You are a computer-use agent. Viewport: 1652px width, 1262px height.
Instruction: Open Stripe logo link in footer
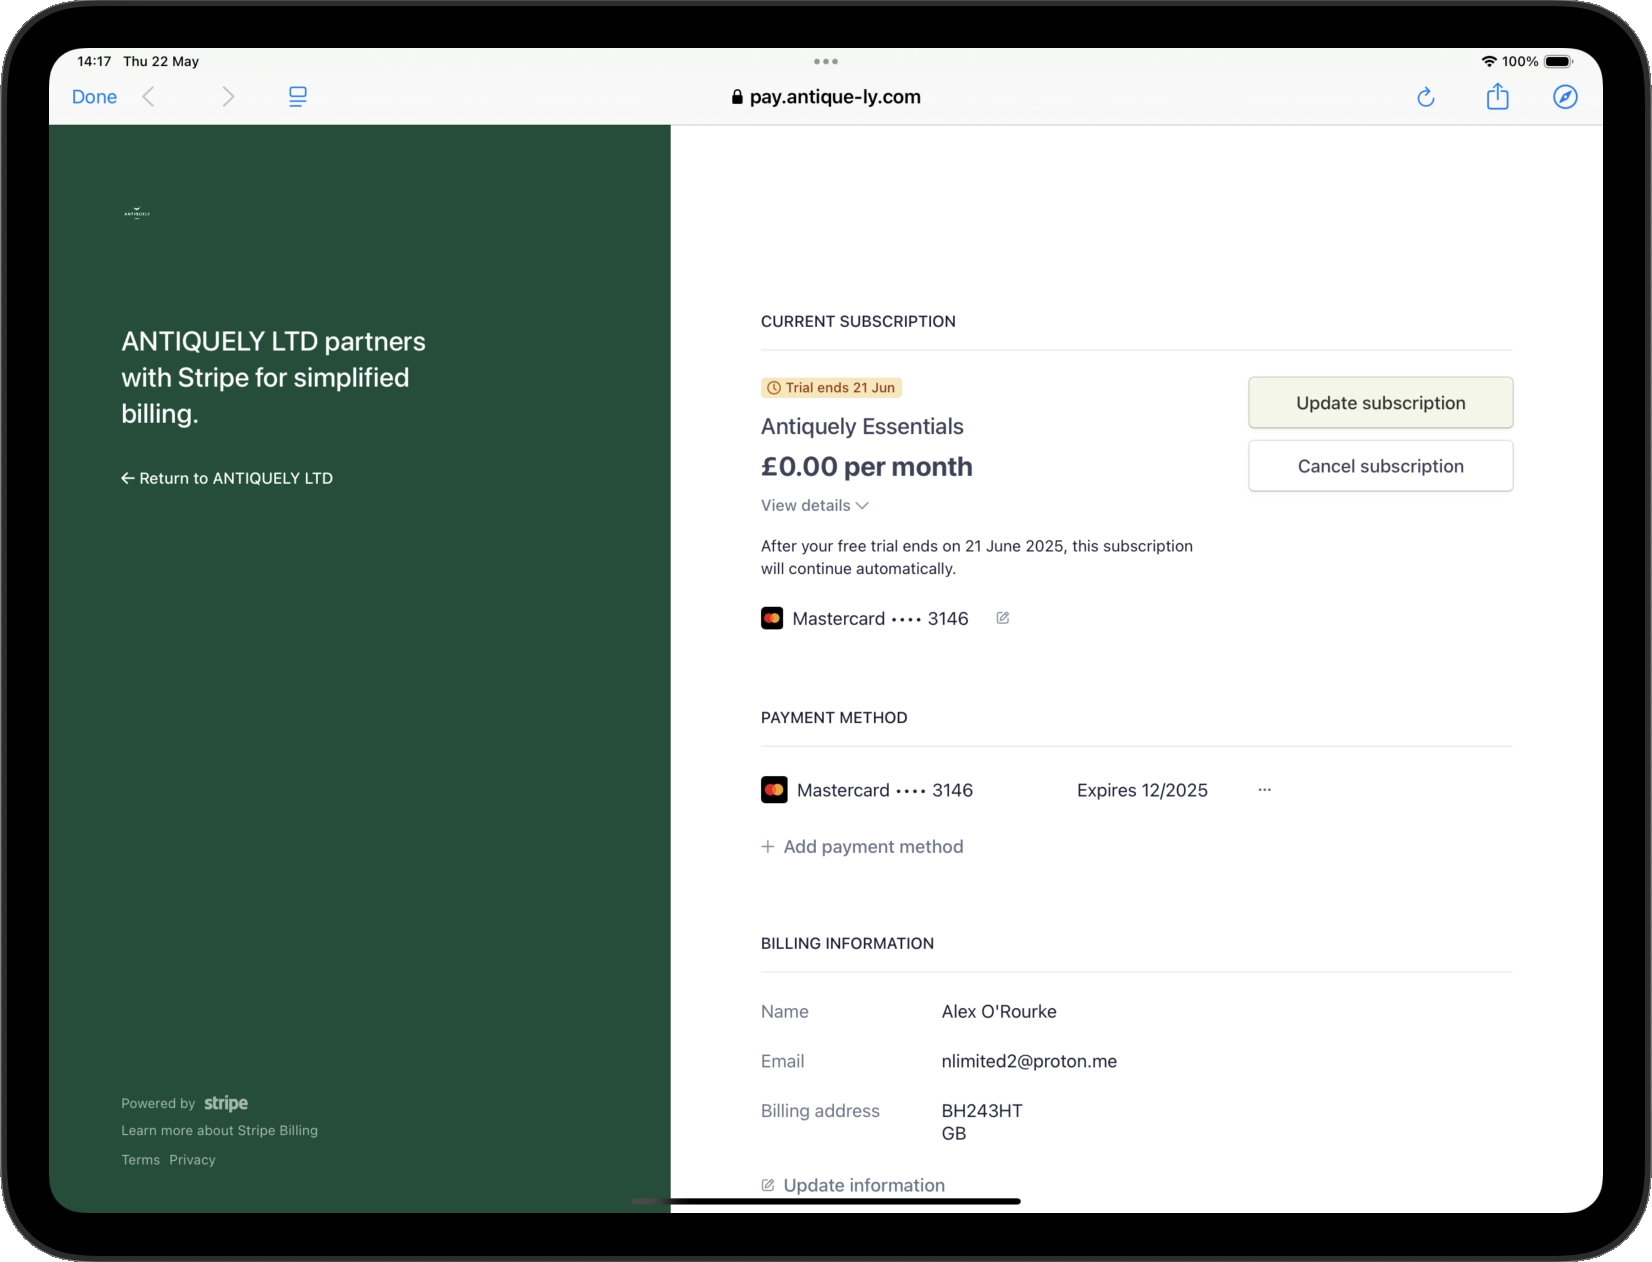(x=226, y=1103)
